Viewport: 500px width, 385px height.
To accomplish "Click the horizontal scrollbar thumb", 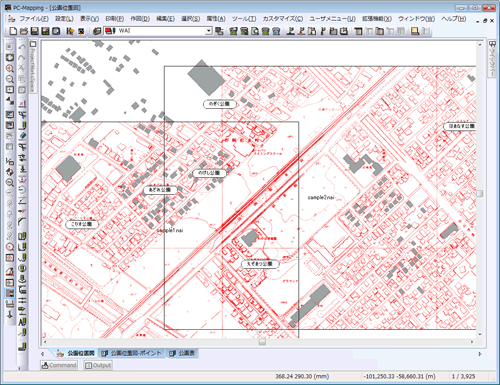I will pyautogui.click(x=262, y=342).
